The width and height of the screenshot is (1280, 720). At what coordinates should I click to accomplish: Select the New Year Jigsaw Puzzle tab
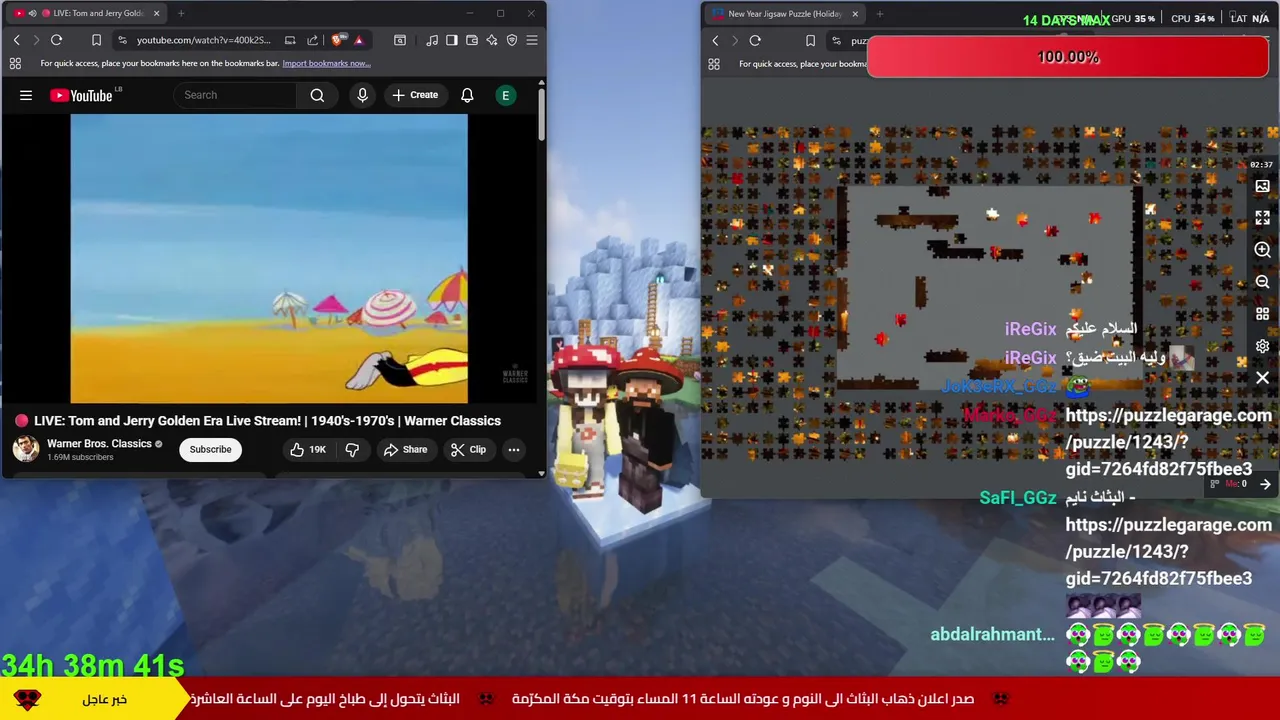784,14
